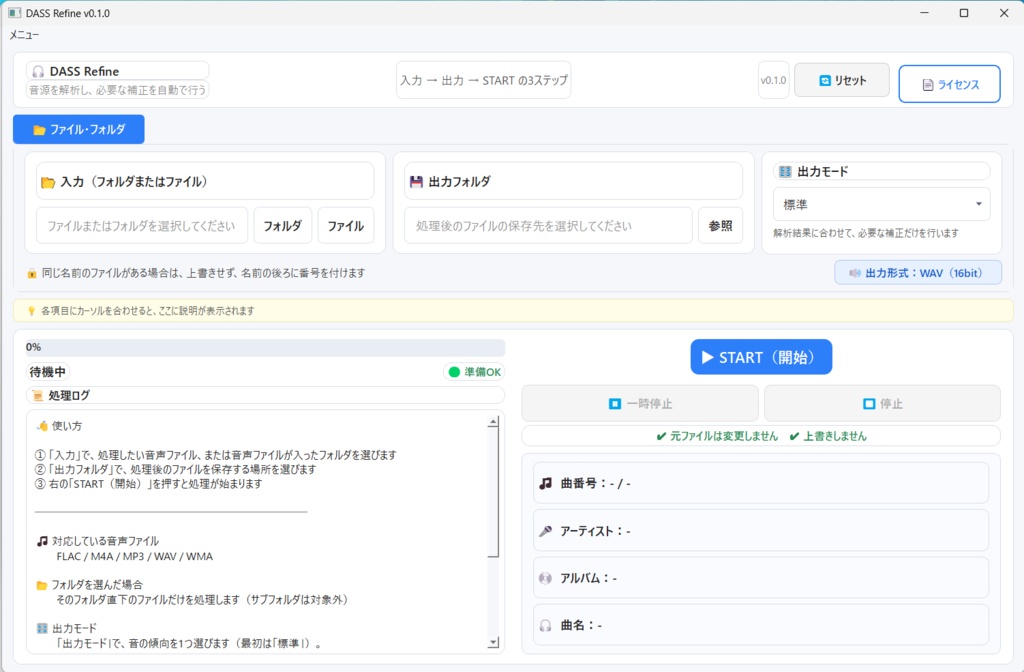Image resolution: width=1024 pixels, height=672 pixels.
Task: Click the sliders icon beside 出力モード heading
Action: tap(785, 172)
